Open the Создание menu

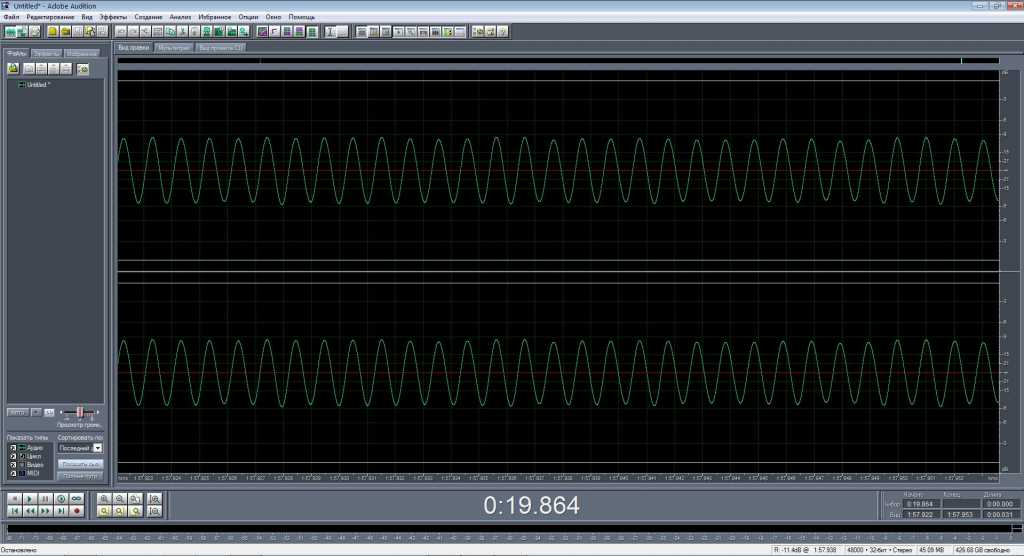tap(148, 17)
